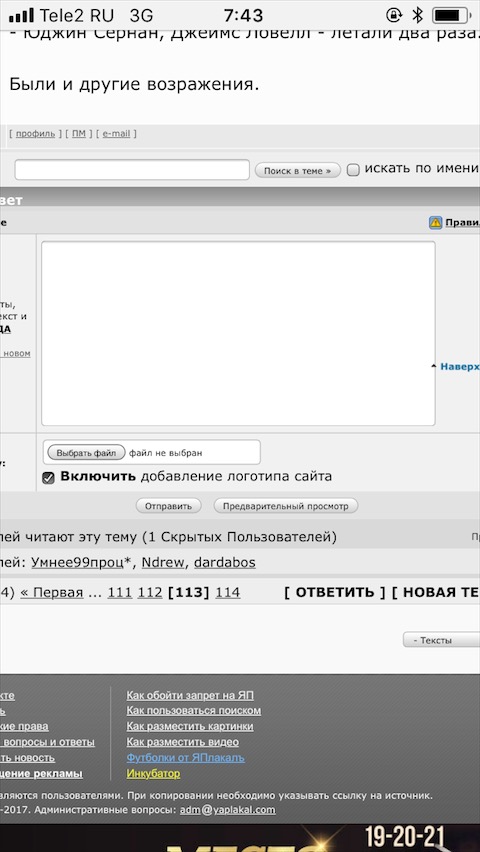Open Как обойти запрет на ЯП
The height and width of the screenshot is (852, 480).
pos(190,695)
